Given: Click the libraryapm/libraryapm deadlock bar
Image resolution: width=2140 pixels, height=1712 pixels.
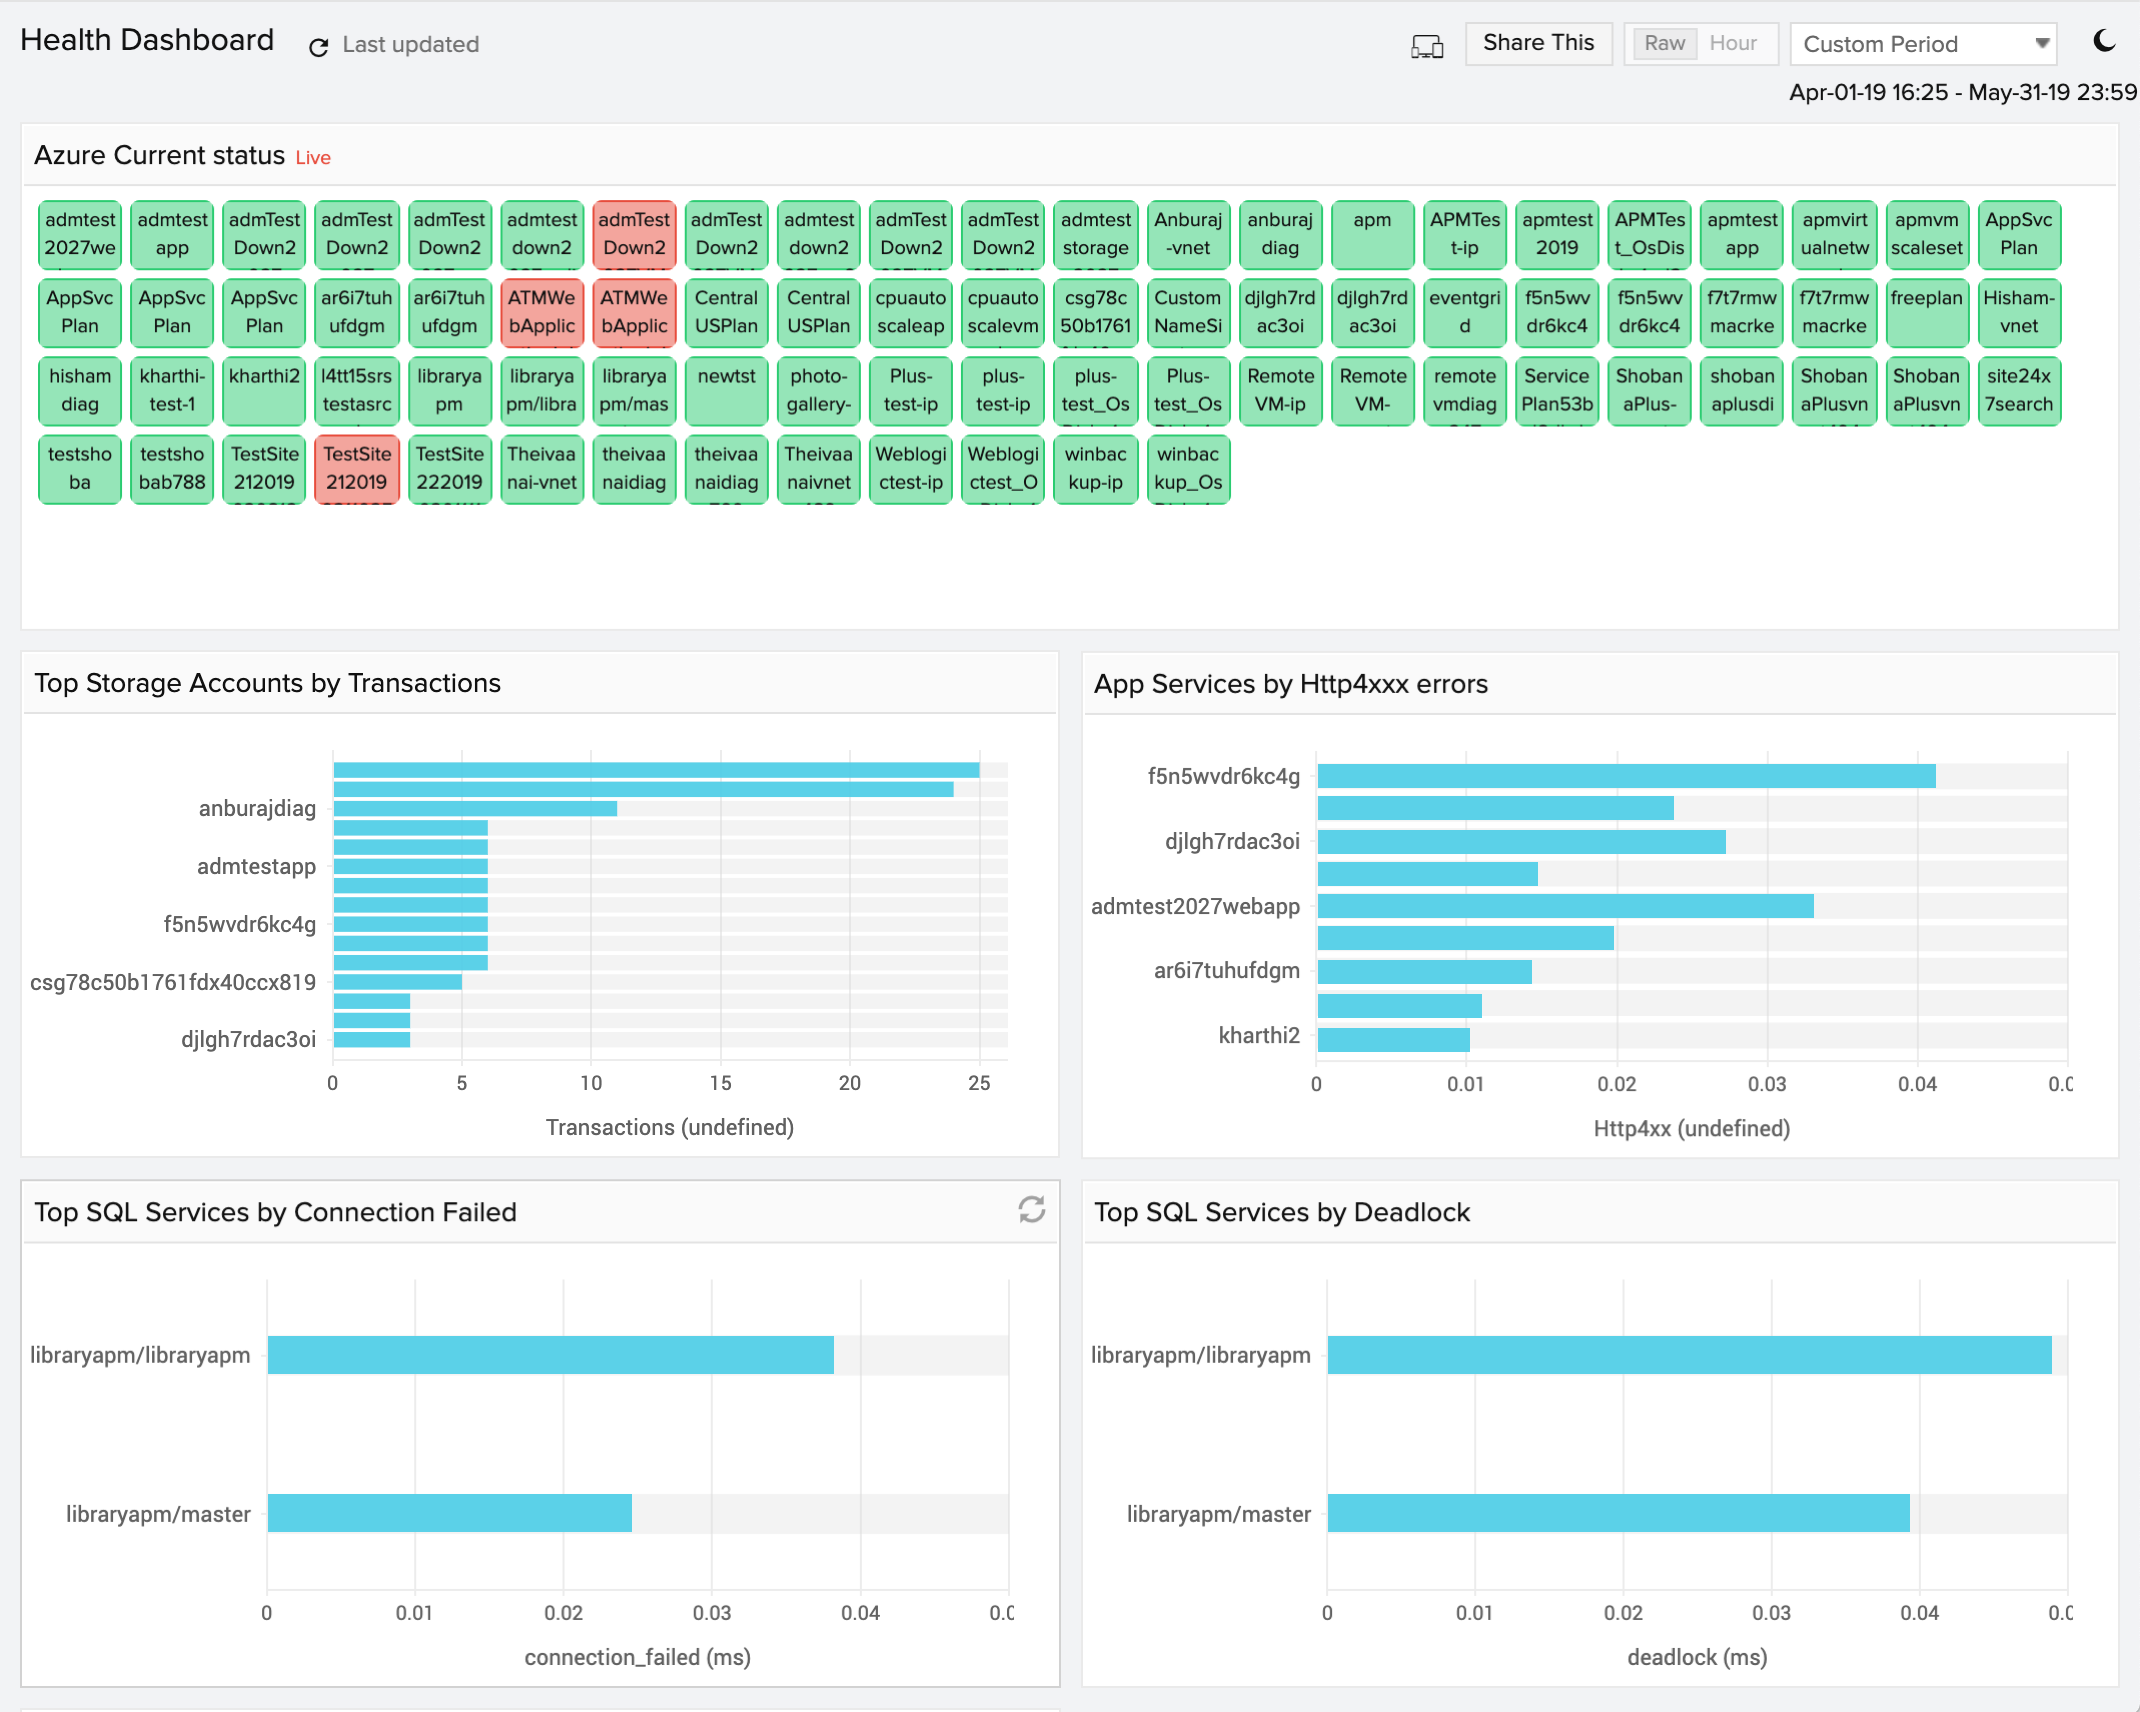Looking at the screenshot, I should tap(1689, 1355).
